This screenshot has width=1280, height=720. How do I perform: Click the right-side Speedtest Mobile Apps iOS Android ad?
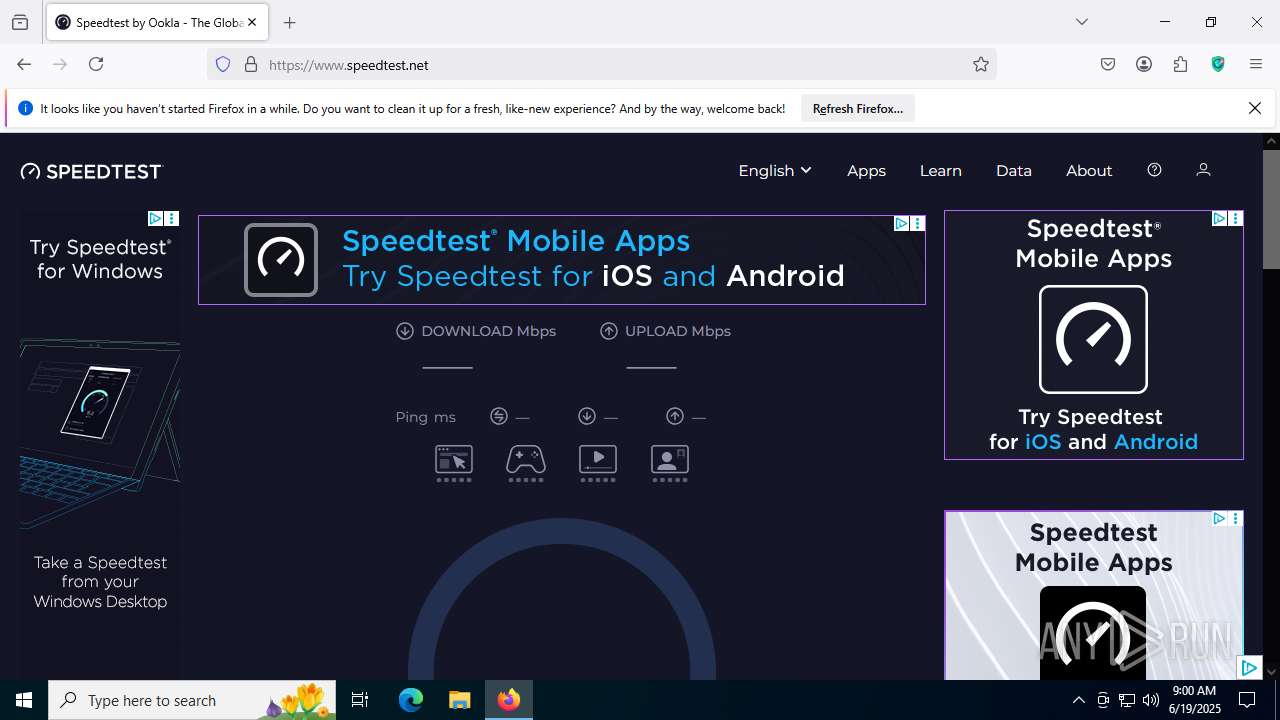[x=1093, y=335]
